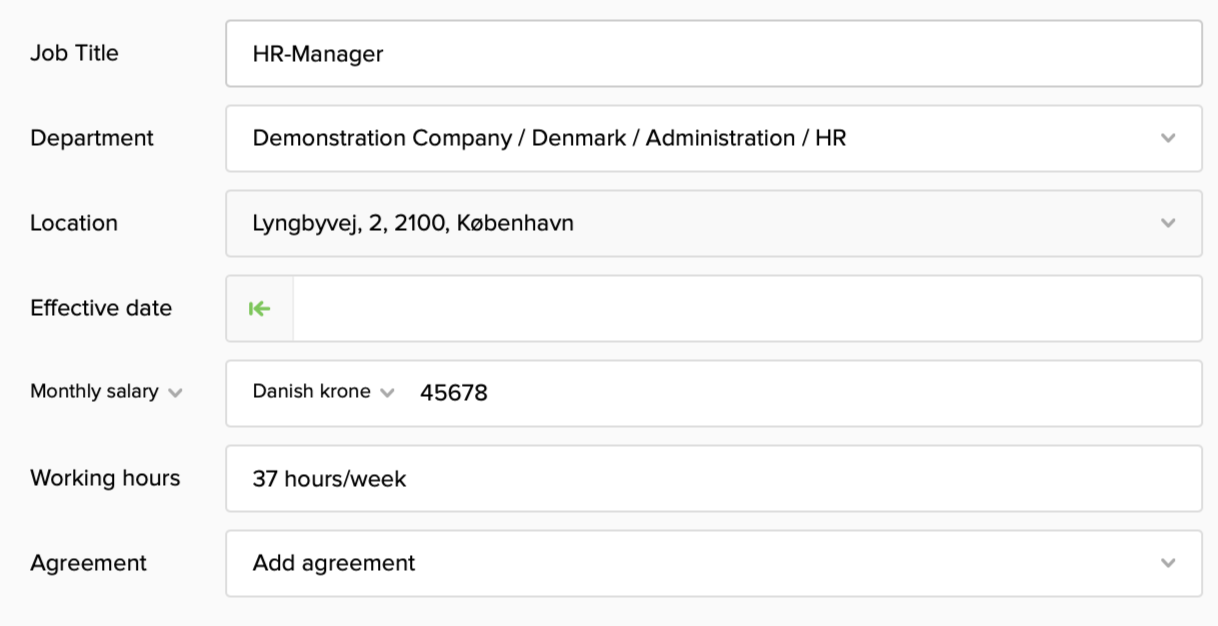This screenshot has width=1218, height=626.
Task: Click the green arrow icon in Effective date
Action: point(260,309)
